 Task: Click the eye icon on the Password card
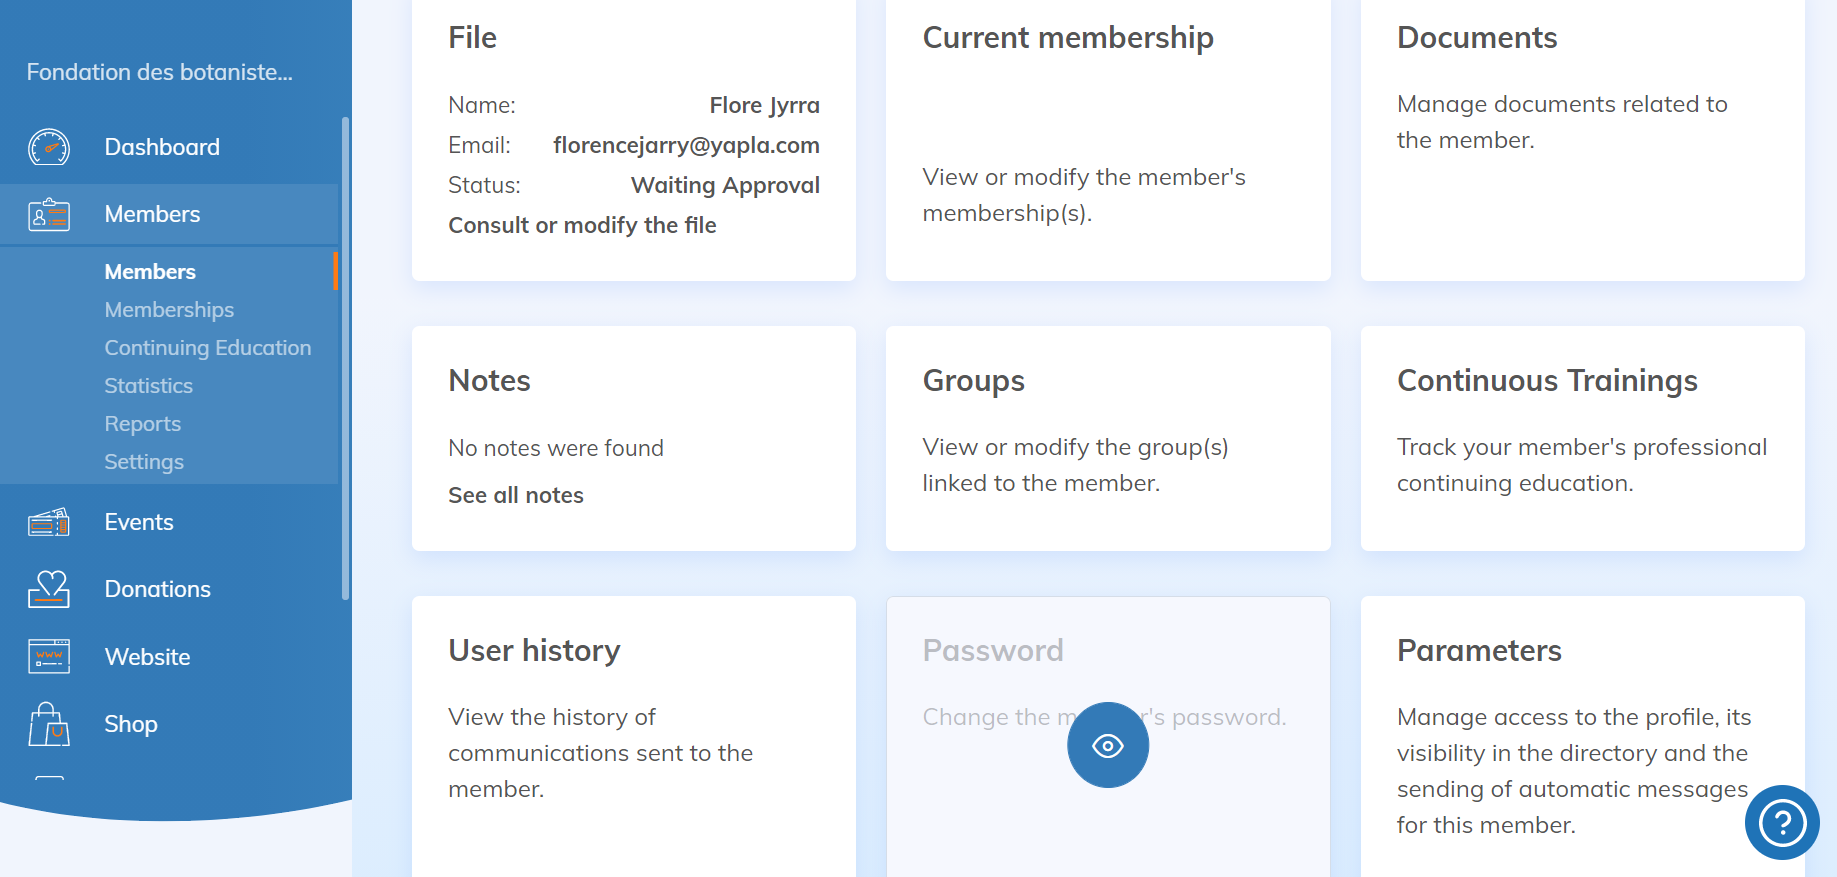[x=1107, y=745]
